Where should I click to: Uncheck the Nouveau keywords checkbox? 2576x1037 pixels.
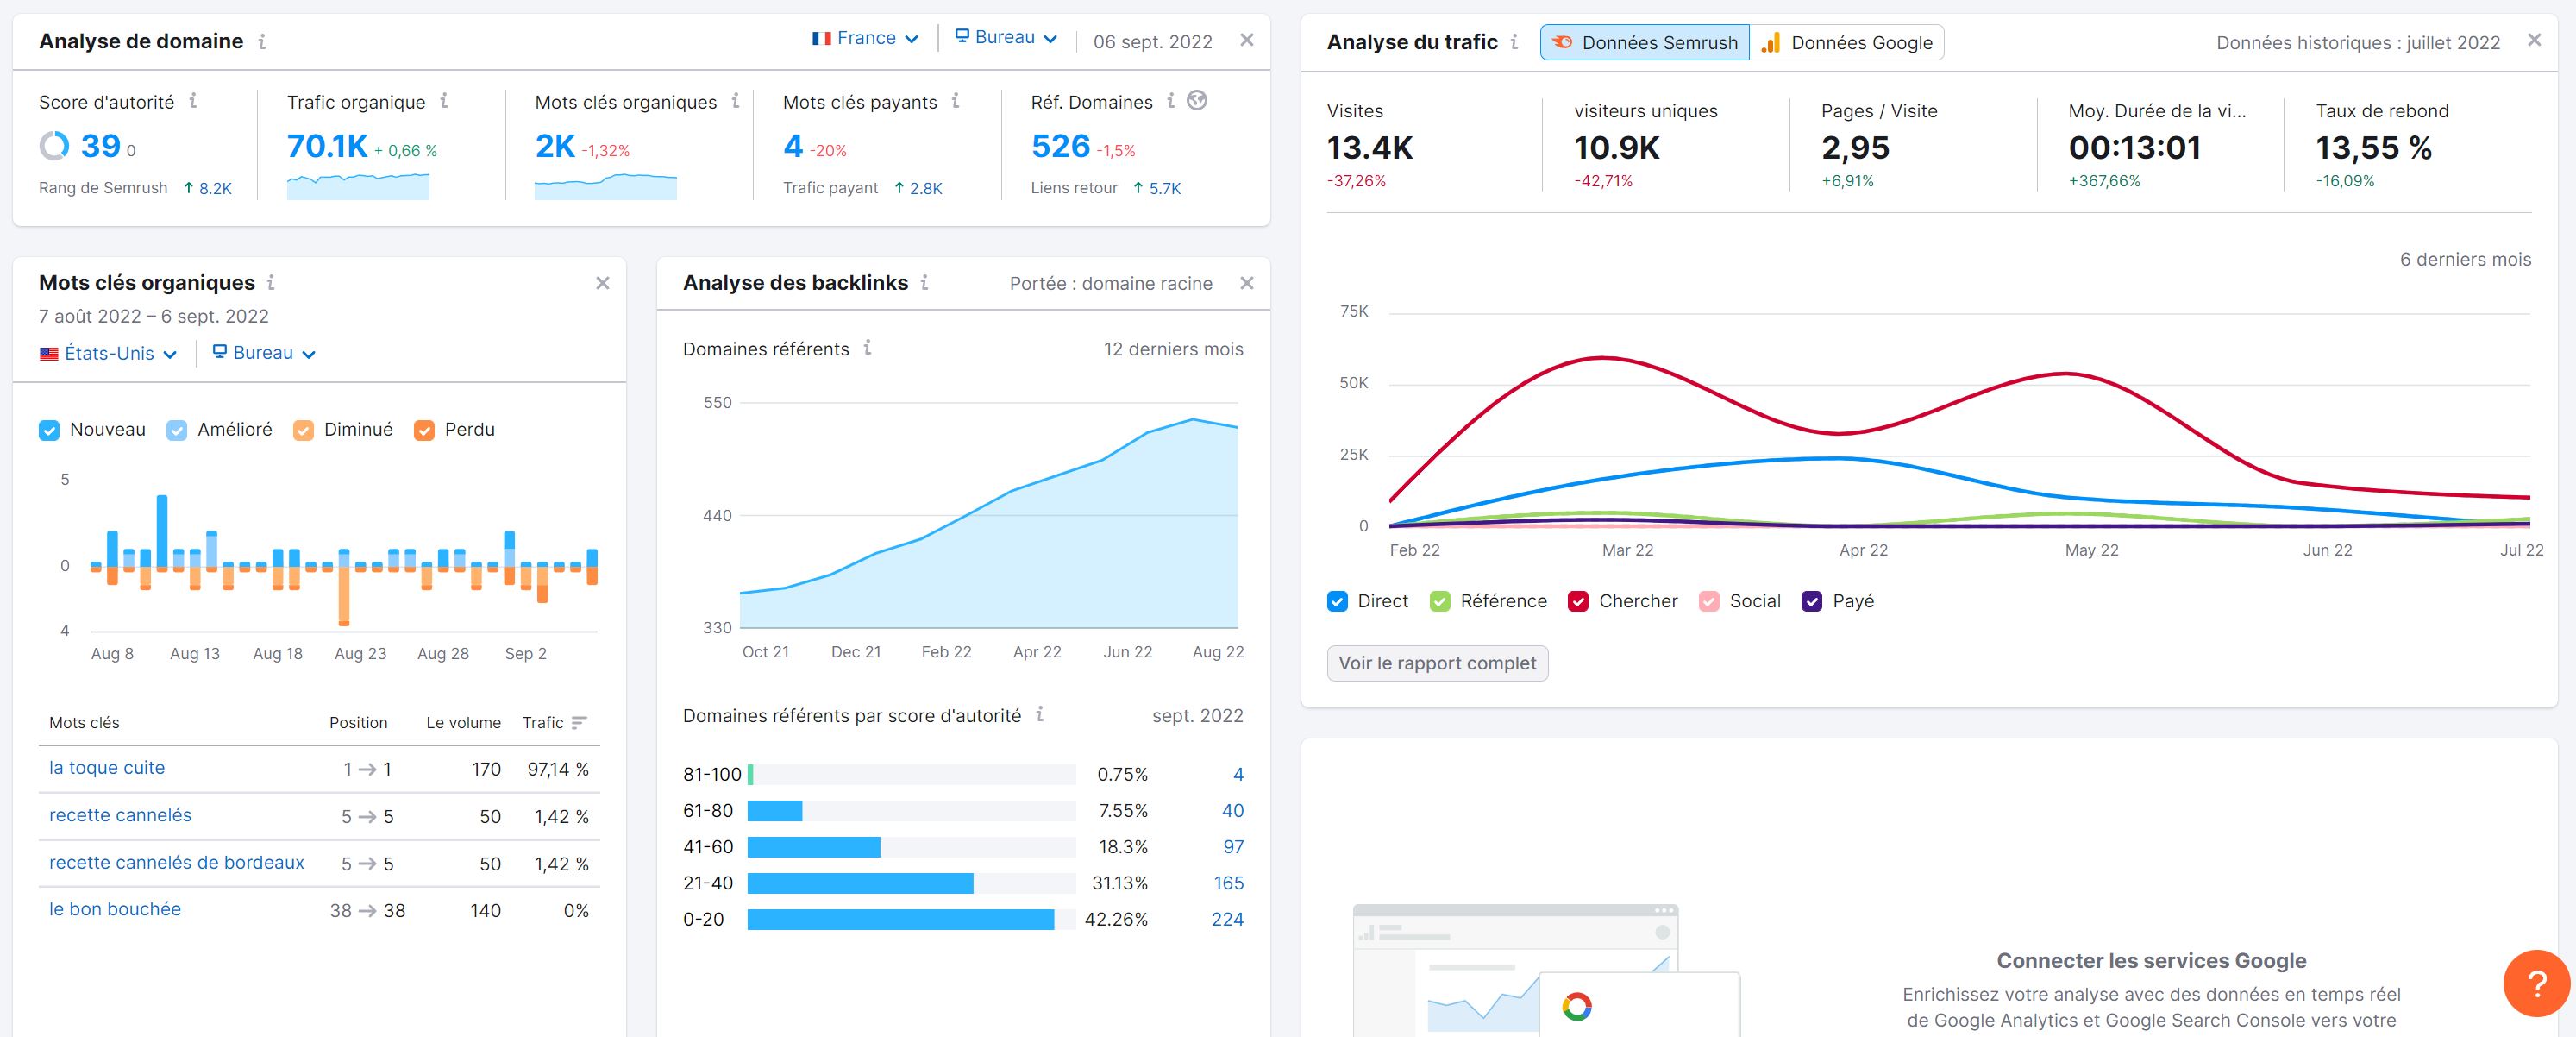pos(49,430)
